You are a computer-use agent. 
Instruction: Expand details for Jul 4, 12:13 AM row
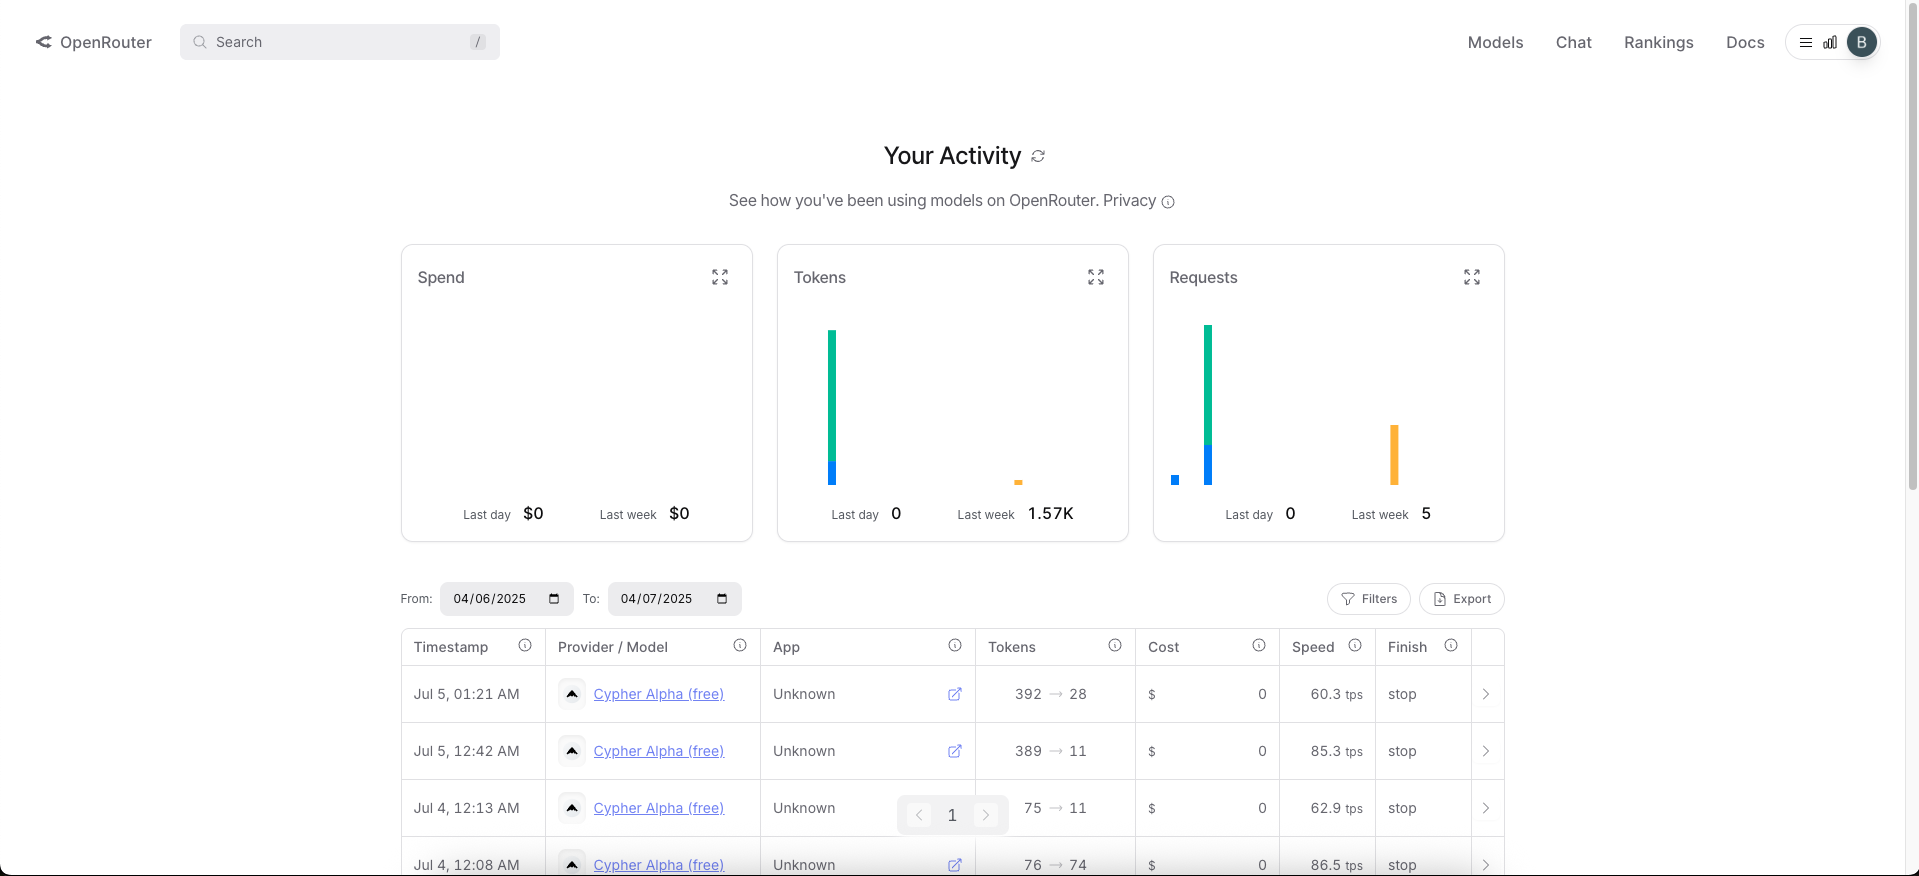pyautogui.click(x=1486, y=808)
